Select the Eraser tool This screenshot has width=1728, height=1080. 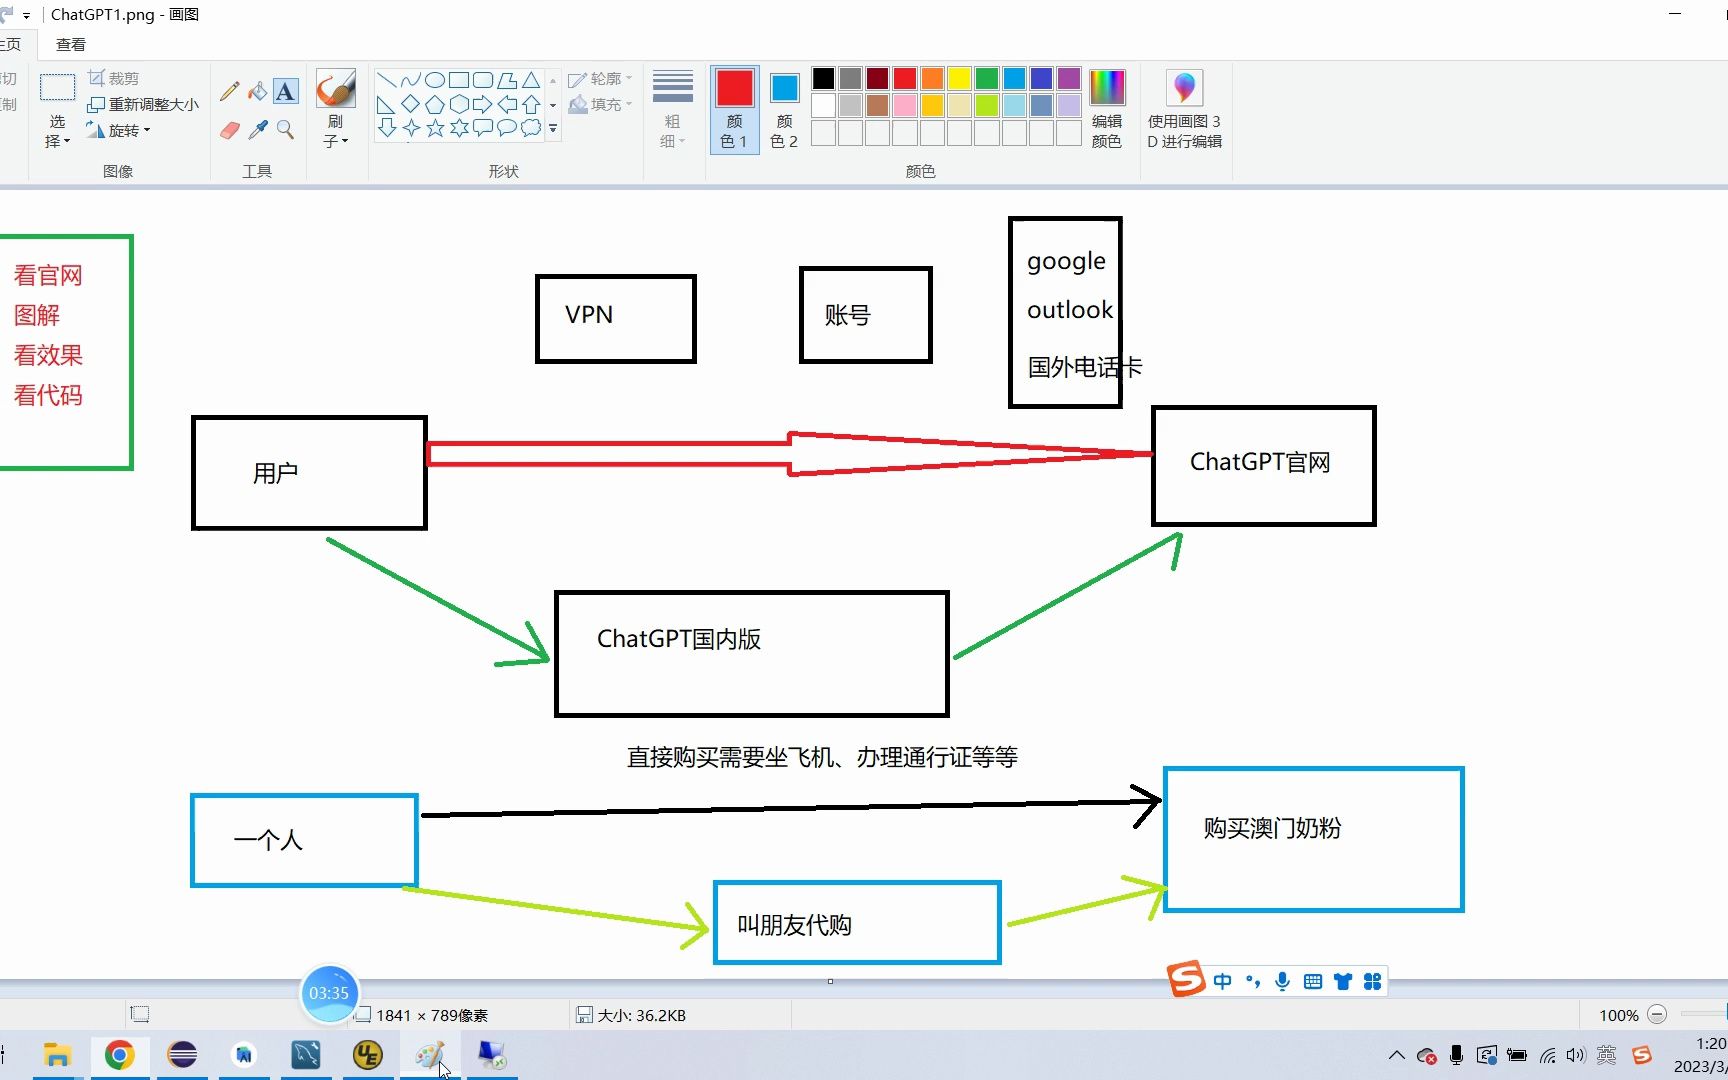coord(229,130)
